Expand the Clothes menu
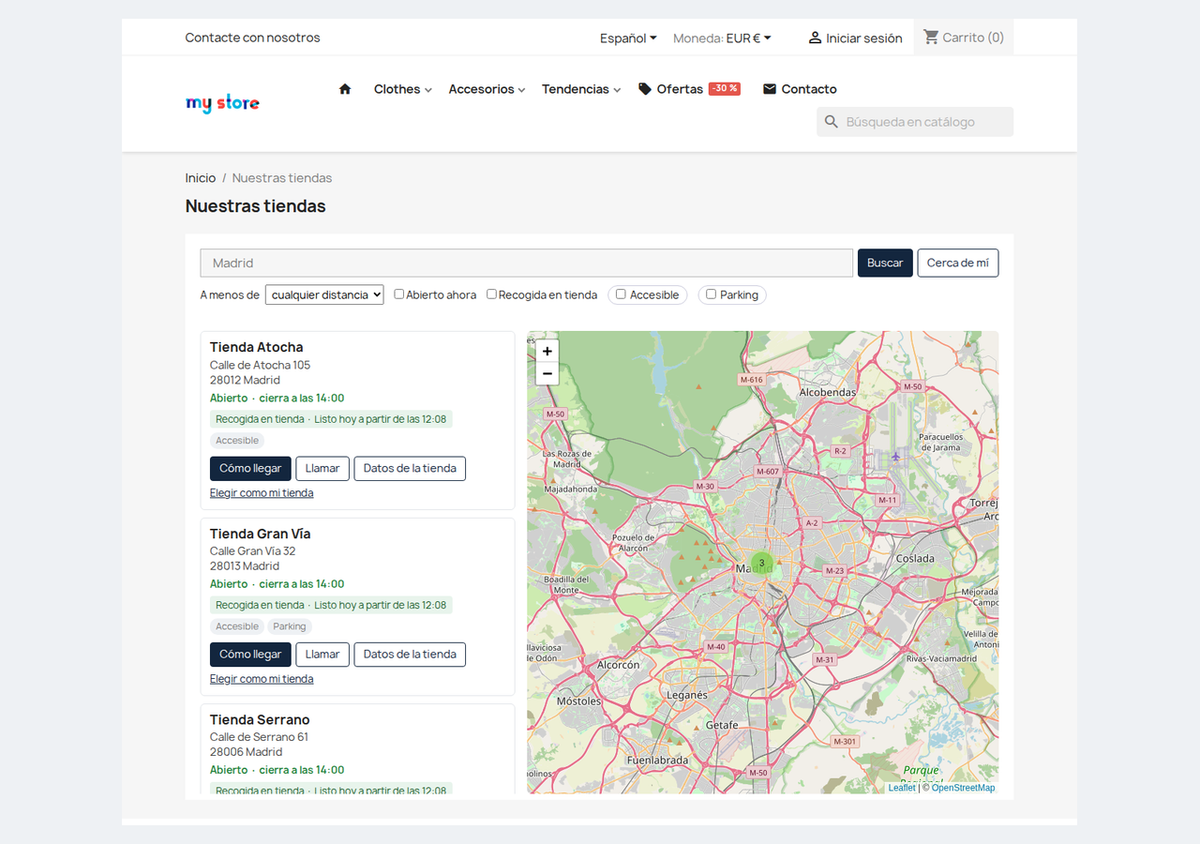The width and height of the screenshot is (1200, 844). [x=403, y=89]
